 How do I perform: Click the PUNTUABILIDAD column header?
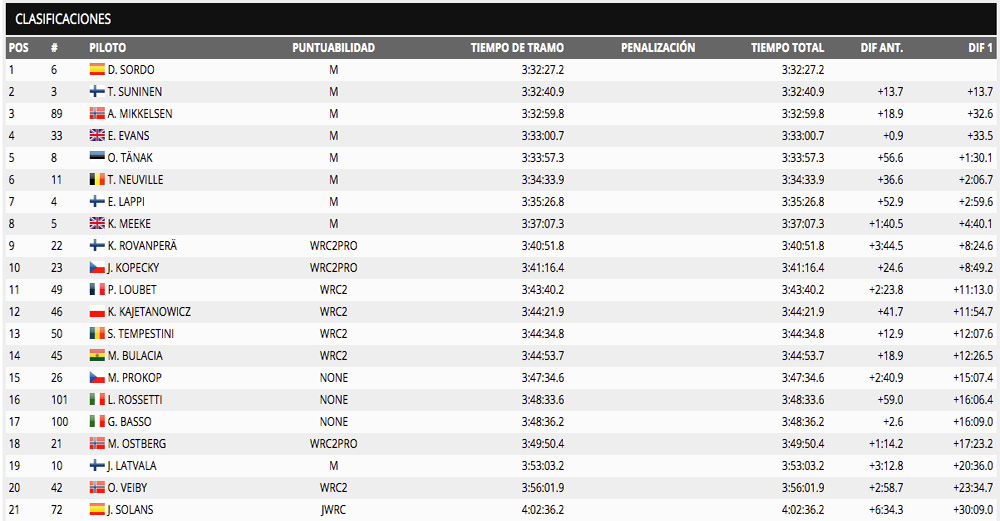pos(333,48)
